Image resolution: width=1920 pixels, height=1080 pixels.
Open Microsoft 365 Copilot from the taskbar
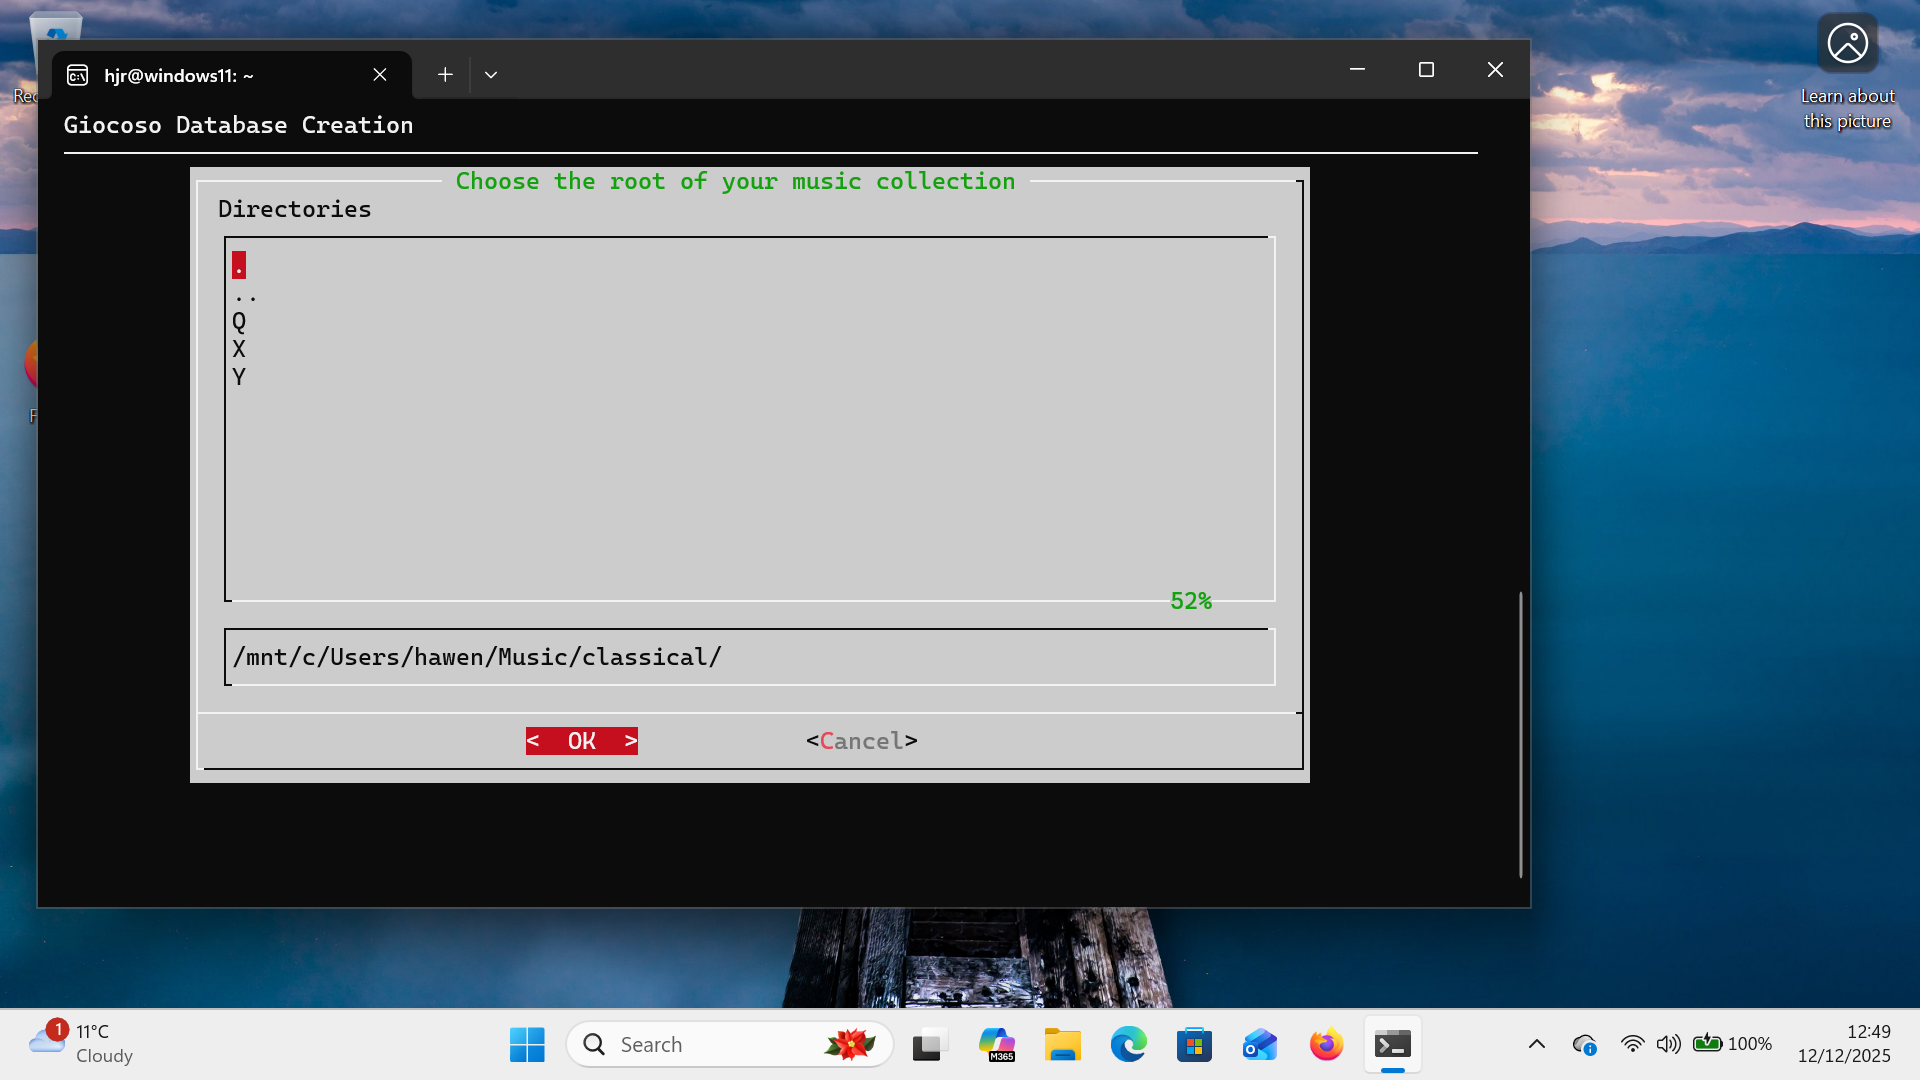coord(997,1043)
